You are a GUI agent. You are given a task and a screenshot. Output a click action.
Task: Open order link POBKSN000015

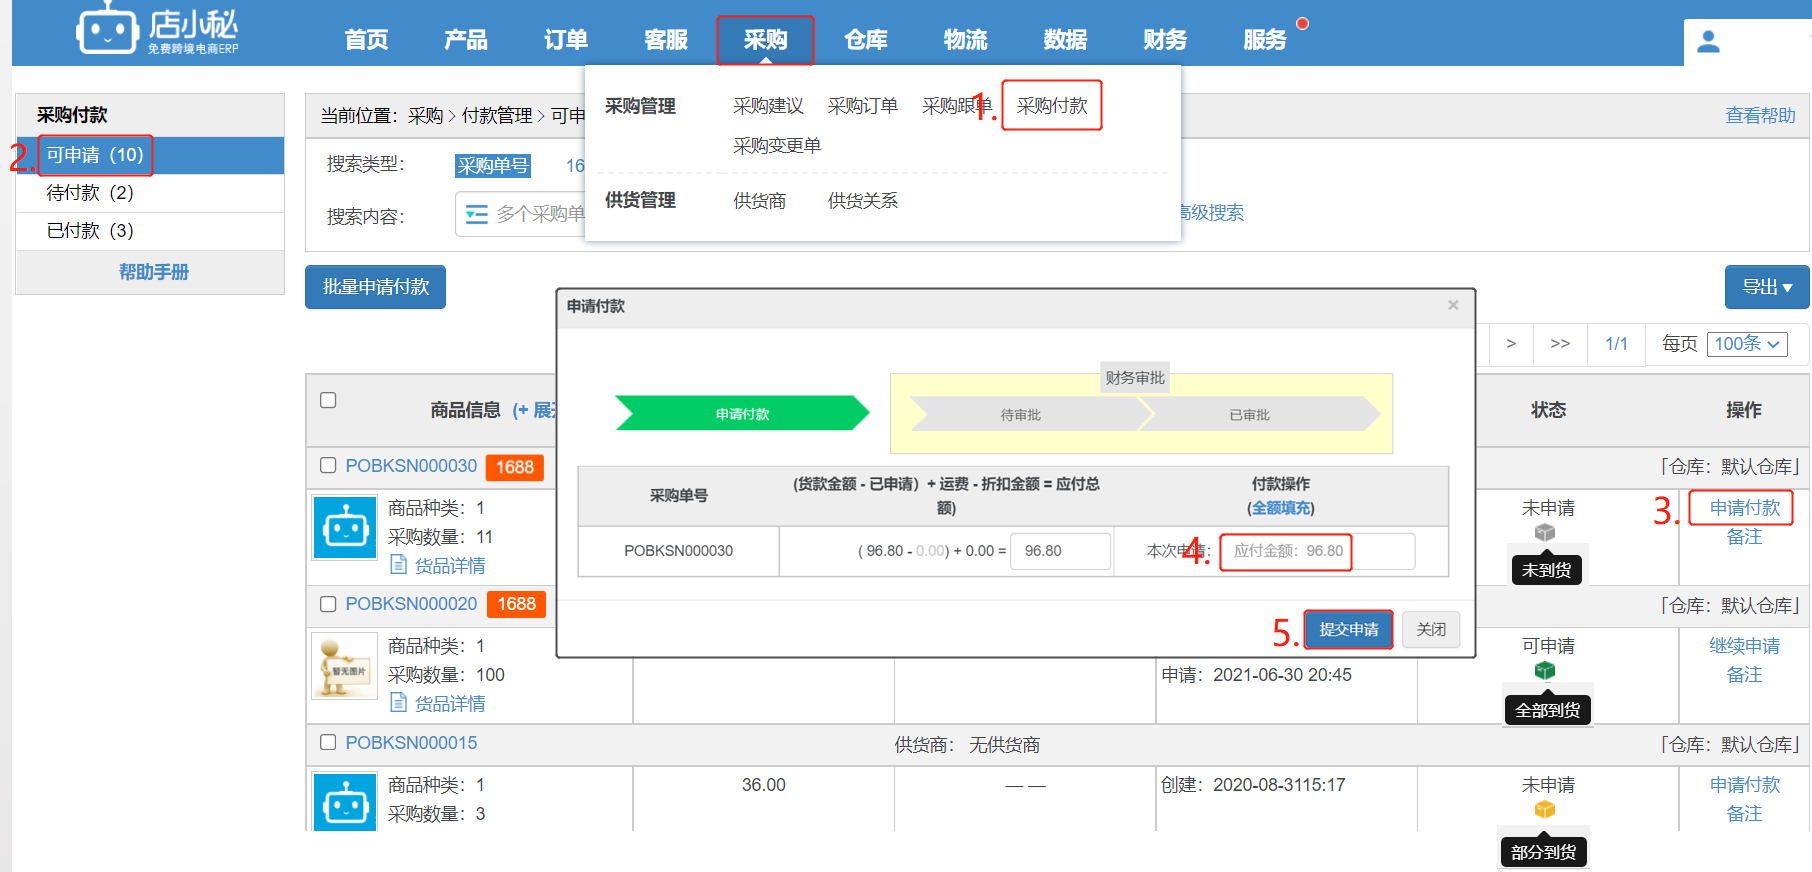tap(411, 743)
